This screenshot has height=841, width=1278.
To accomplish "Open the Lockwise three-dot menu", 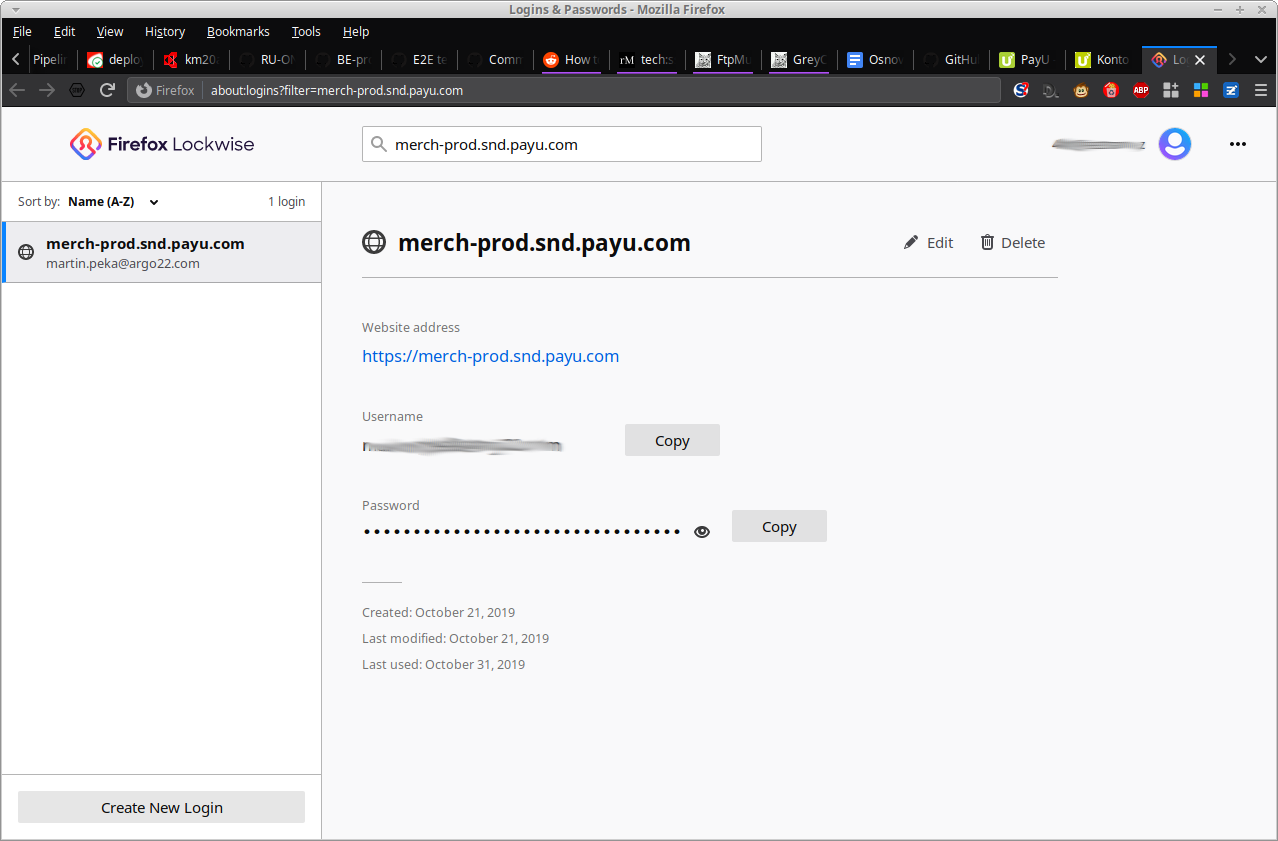I will pyautogui.click(x=1237, y=144).
